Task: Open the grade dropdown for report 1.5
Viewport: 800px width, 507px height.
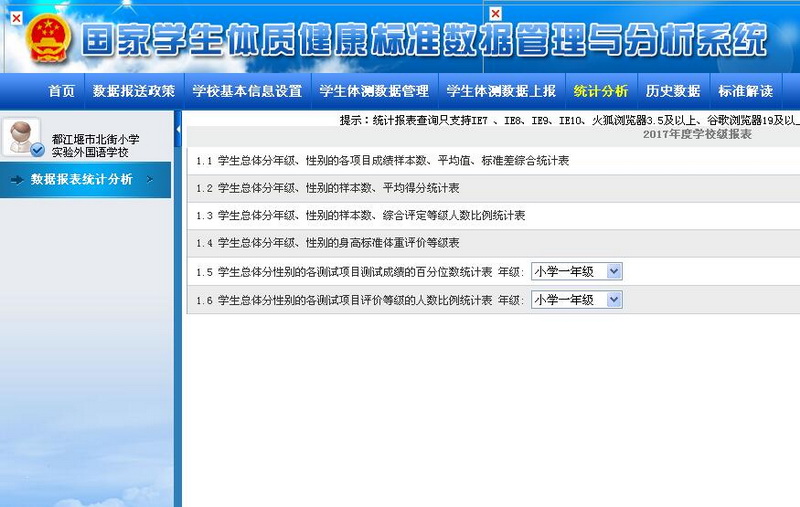Action: tap(577, 271)
